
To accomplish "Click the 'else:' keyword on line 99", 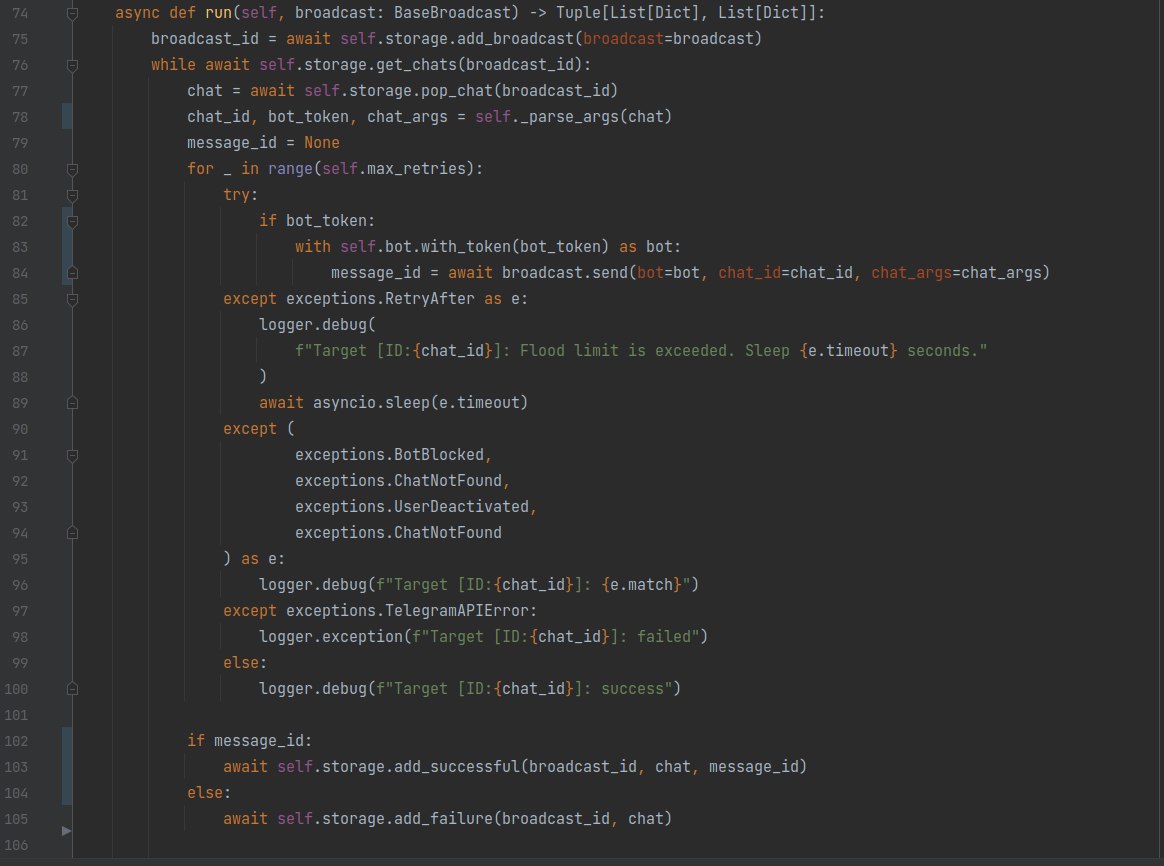I will (x=245, y=662).
